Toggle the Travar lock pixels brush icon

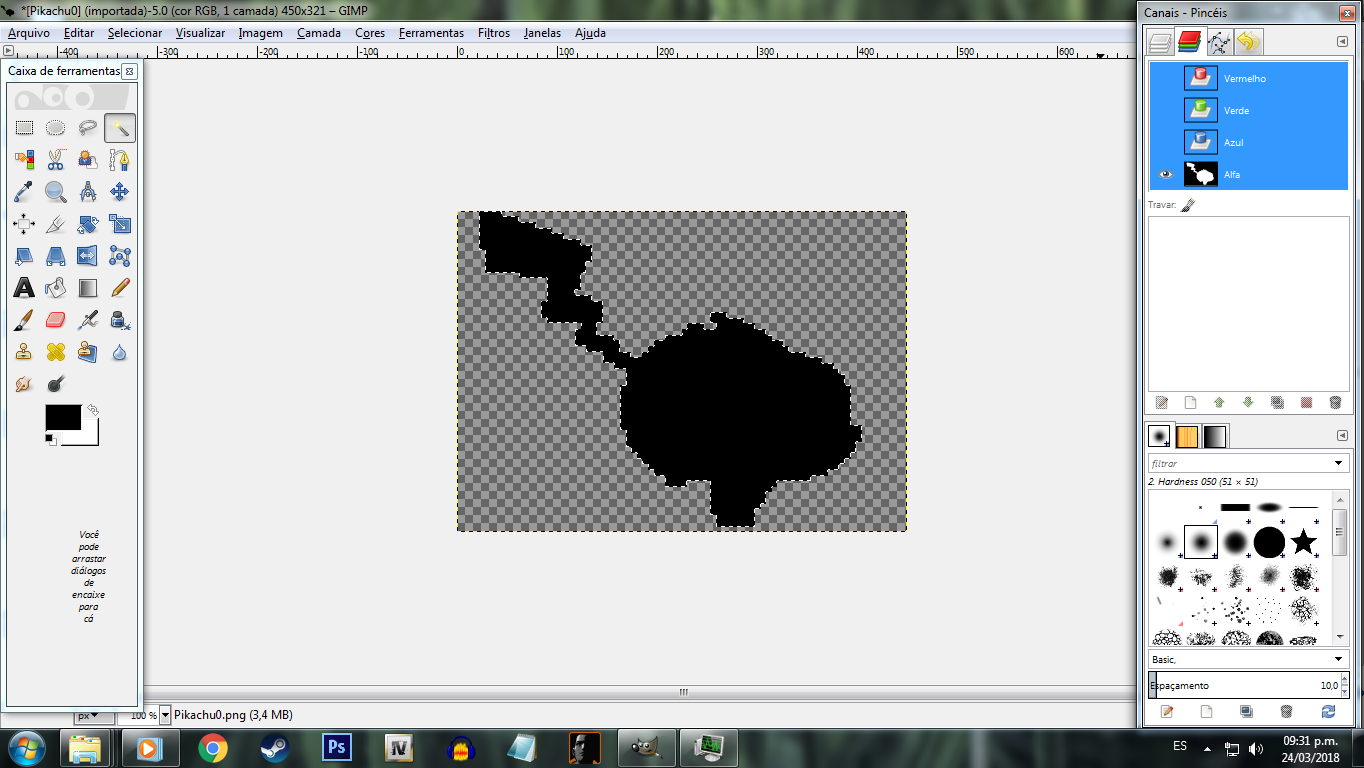[1188, 205]
